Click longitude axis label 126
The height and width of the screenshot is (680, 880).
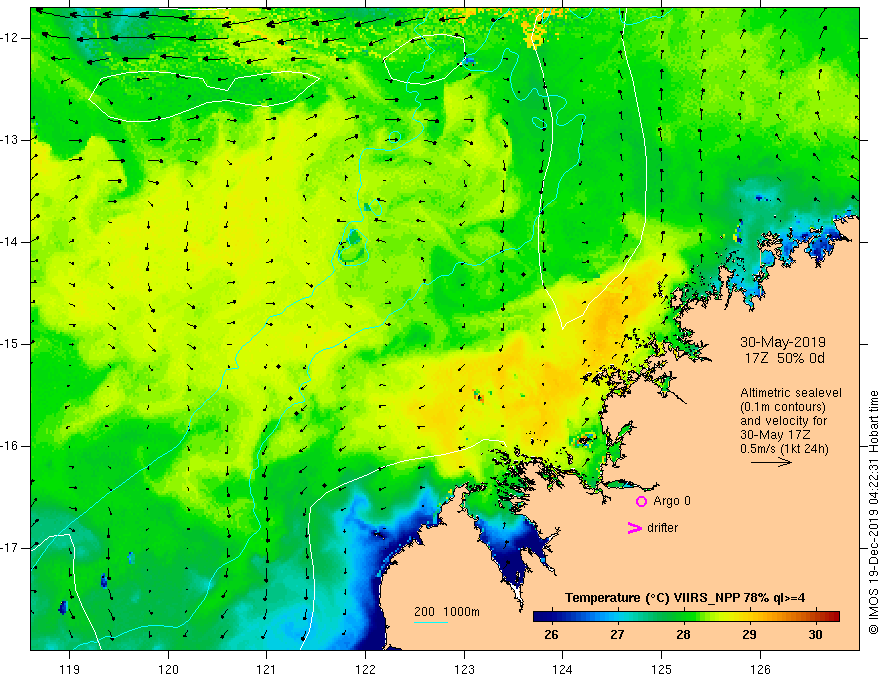point(760,669)
